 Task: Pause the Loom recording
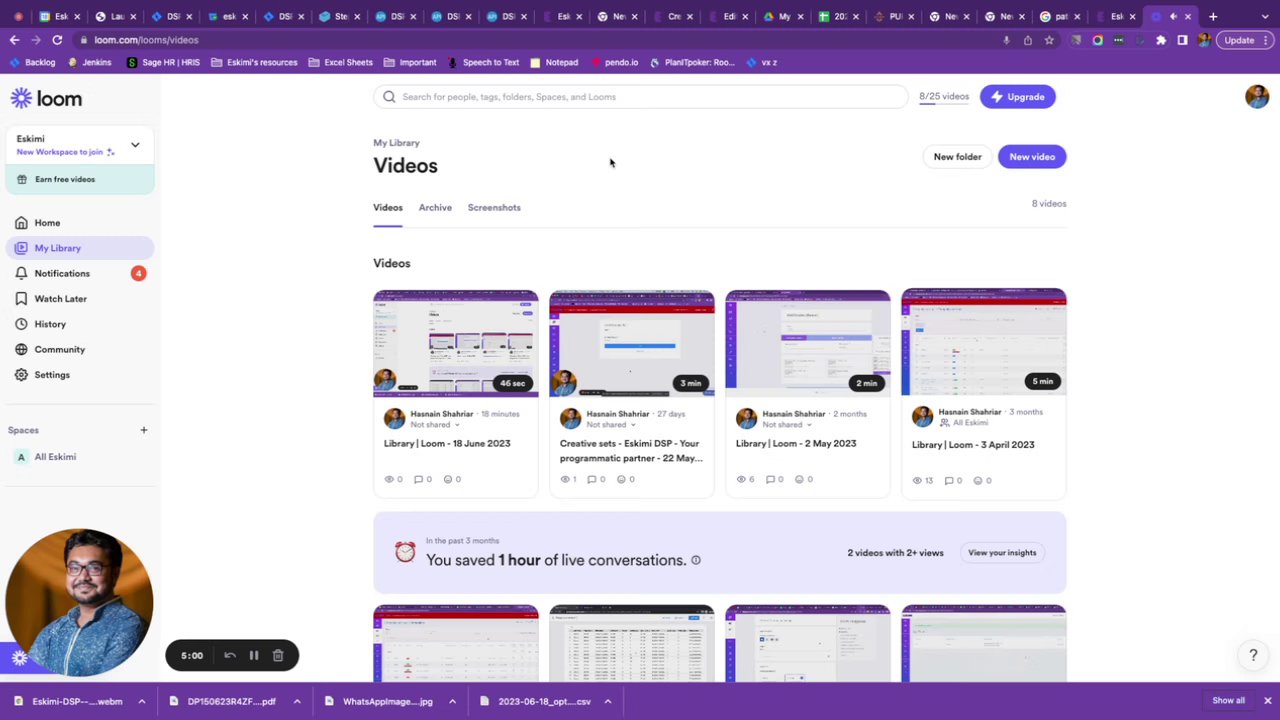click(254, 656)
